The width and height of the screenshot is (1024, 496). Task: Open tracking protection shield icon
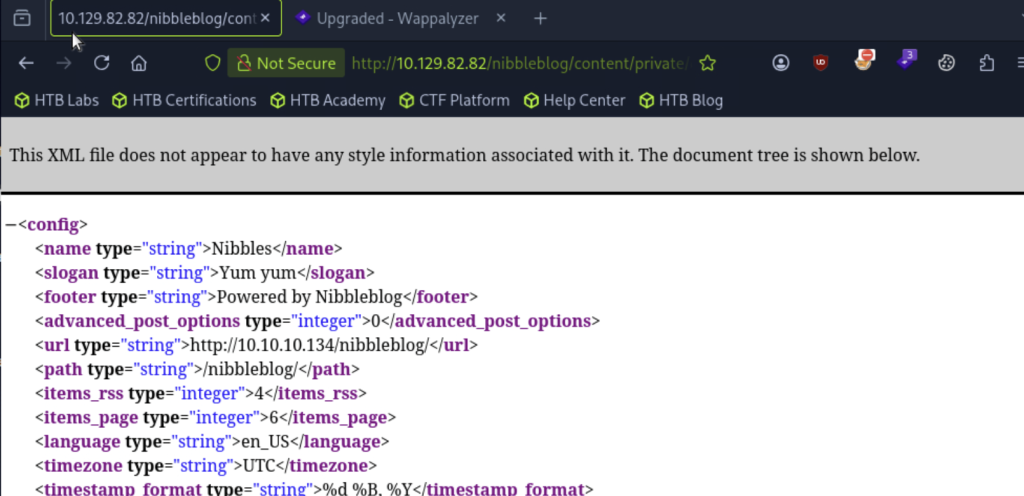pos(213,63)
